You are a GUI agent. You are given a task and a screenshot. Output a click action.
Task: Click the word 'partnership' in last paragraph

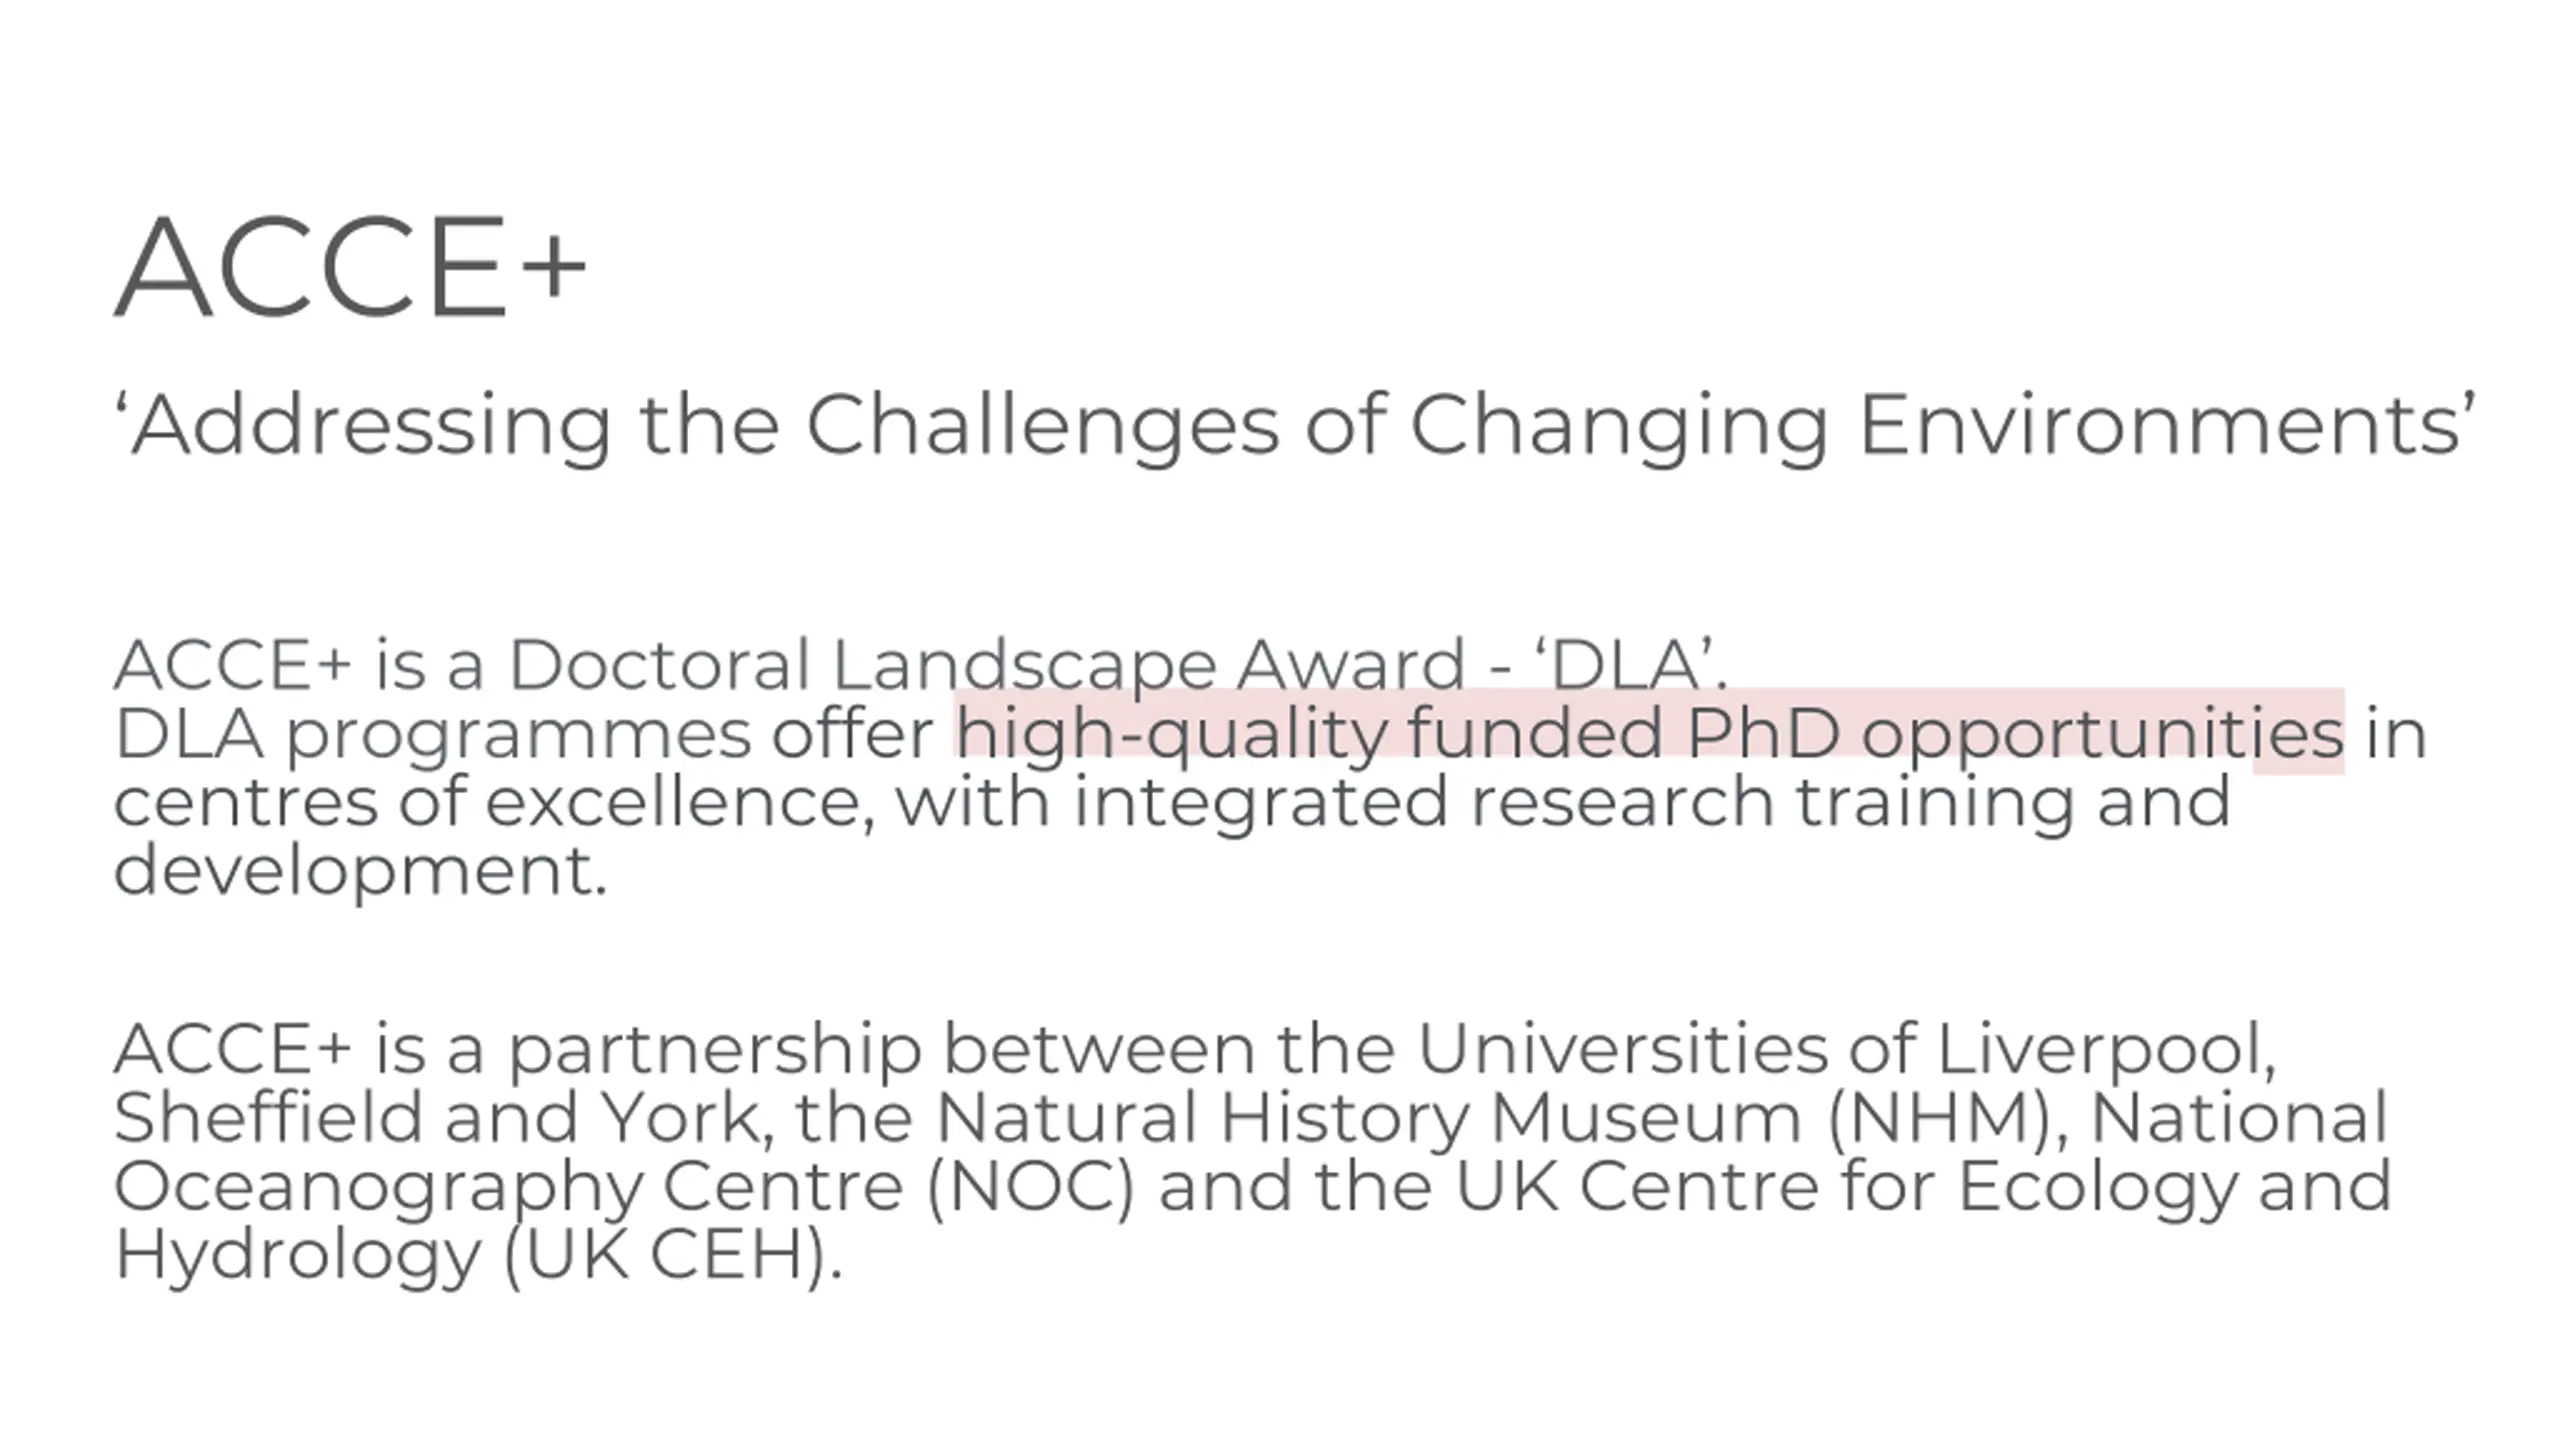coord(715,1051)
